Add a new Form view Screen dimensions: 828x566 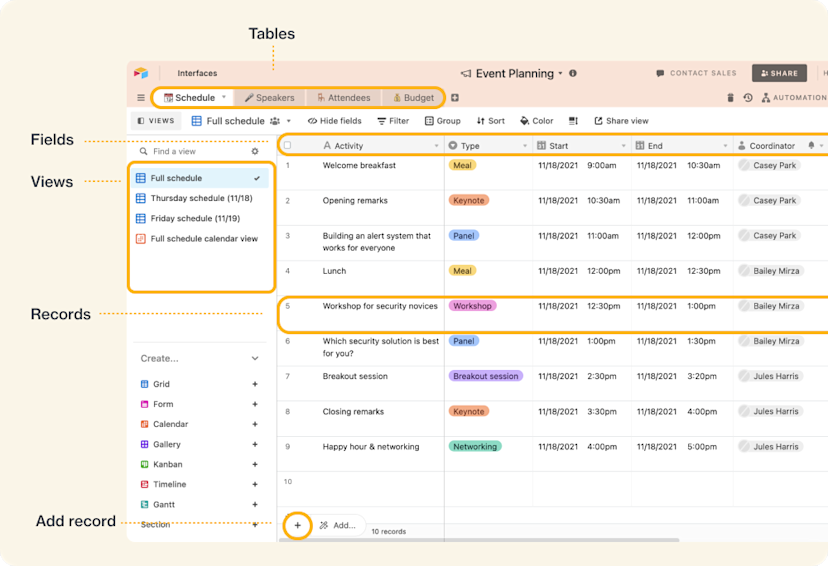pos(255,404)
